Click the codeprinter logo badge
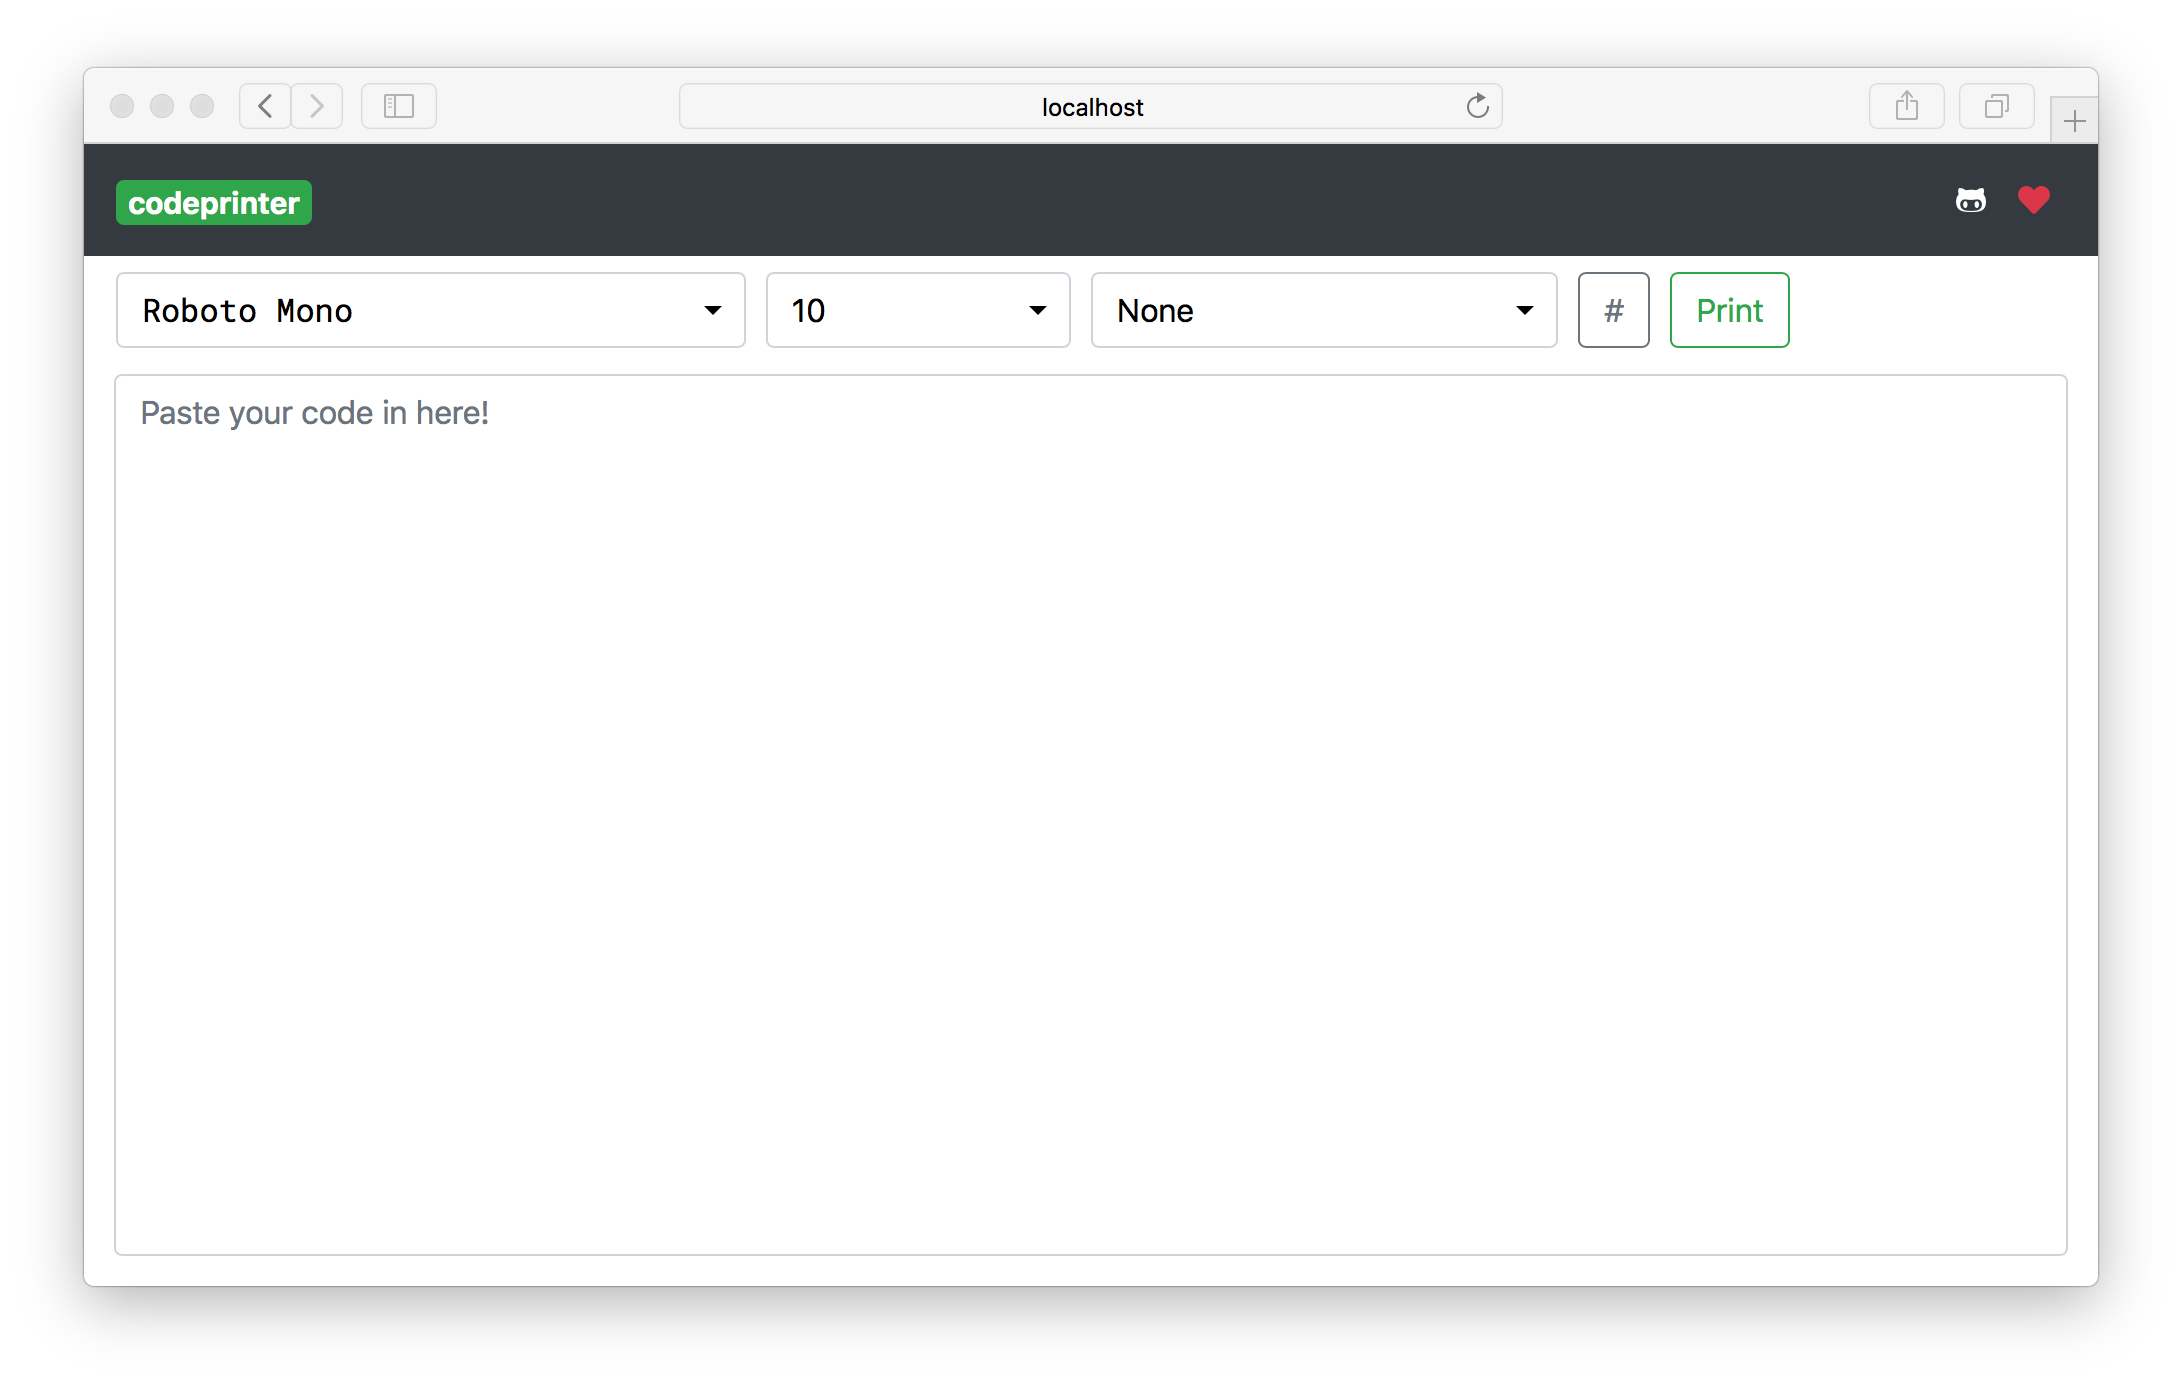This screenshot has height=1386, width=2182. coord(213,203)
